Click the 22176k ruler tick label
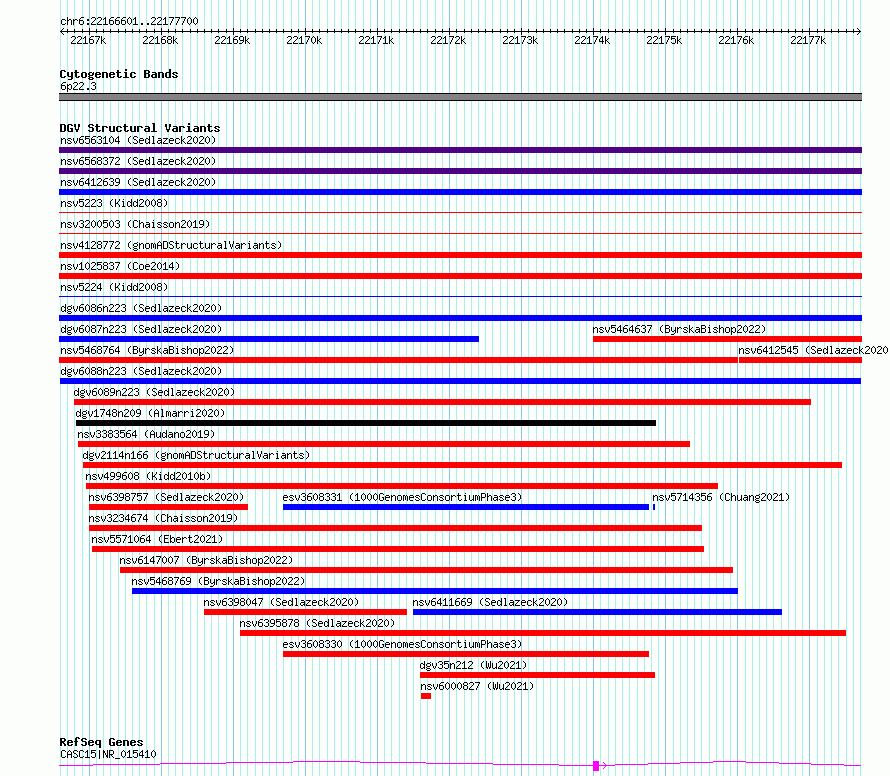890x776 pixels. pyautogui.click(x=736, y=40)
